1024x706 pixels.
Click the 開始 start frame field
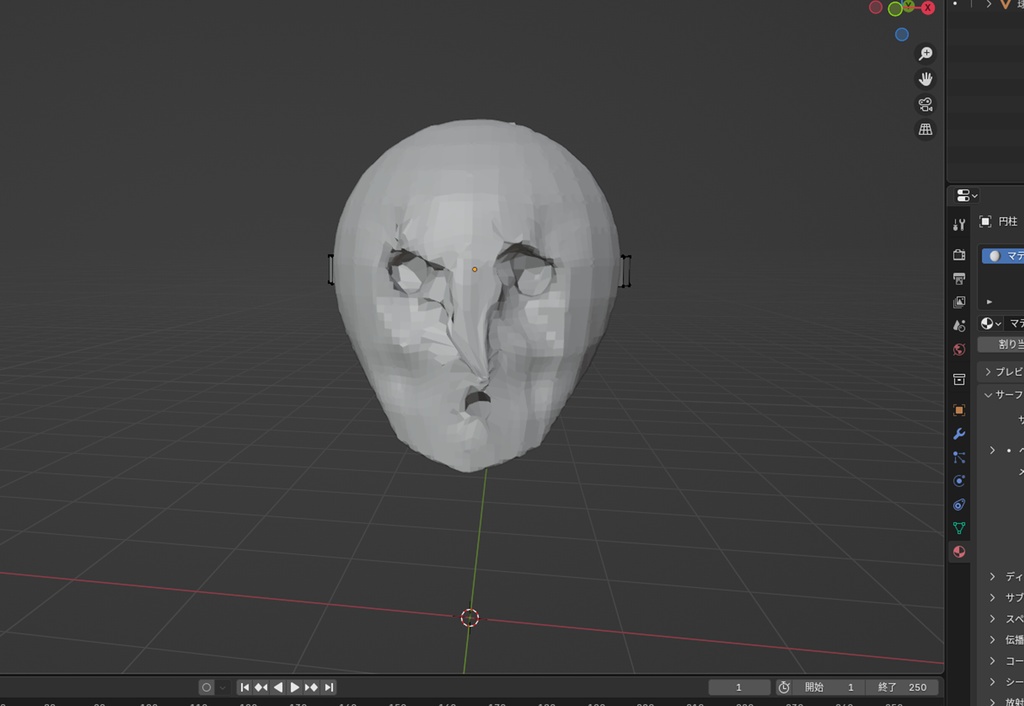(x=829, y=687)
